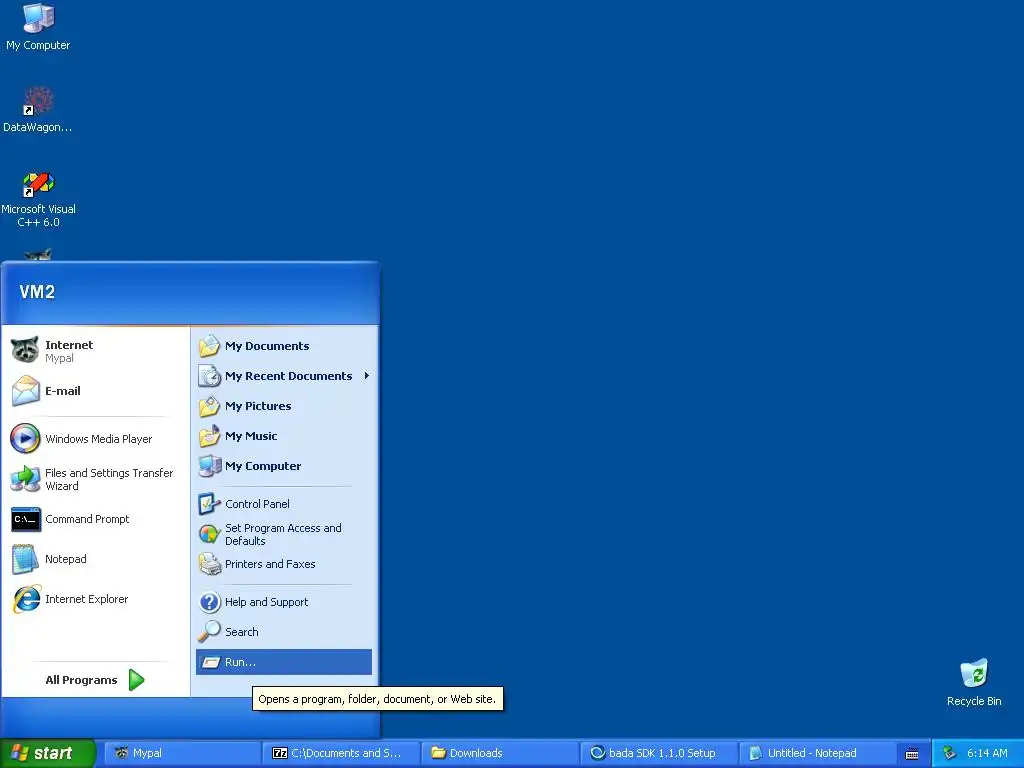Select the Recycle Bin desktop icon
This screenshot has width=1024, height=768.
coord(974,682)
